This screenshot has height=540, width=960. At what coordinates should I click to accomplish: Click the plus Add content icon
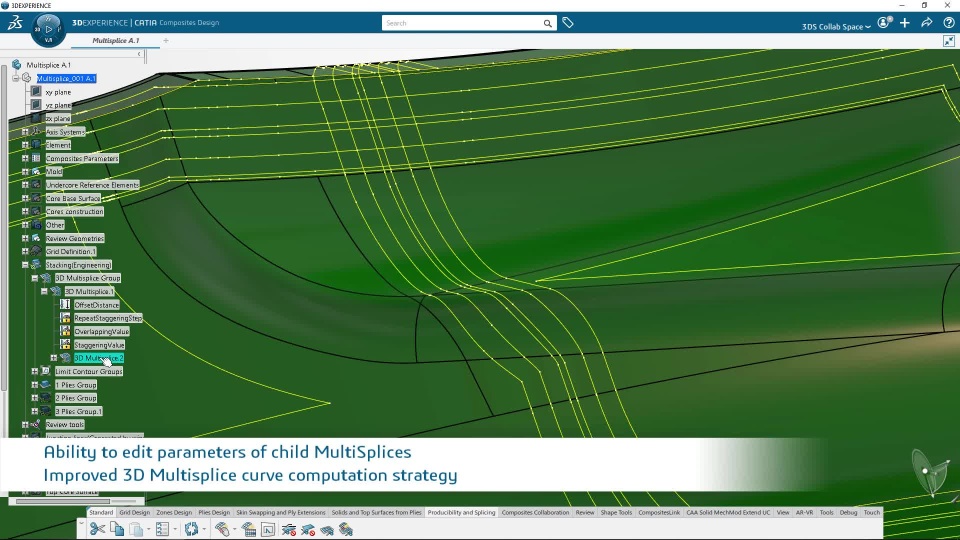point(905,23)
